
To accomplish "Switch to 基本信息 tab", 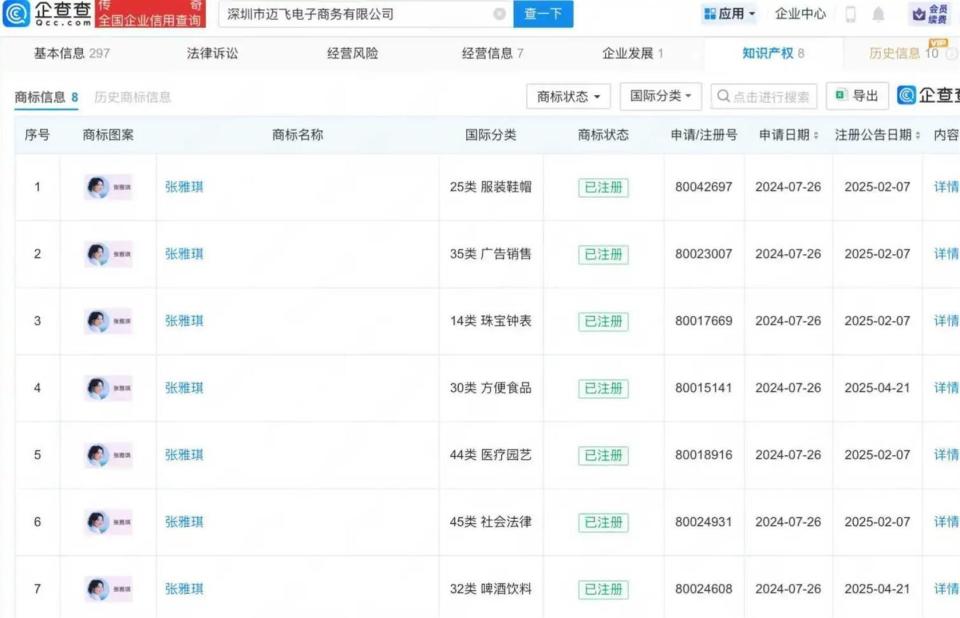I will [72, 53].
